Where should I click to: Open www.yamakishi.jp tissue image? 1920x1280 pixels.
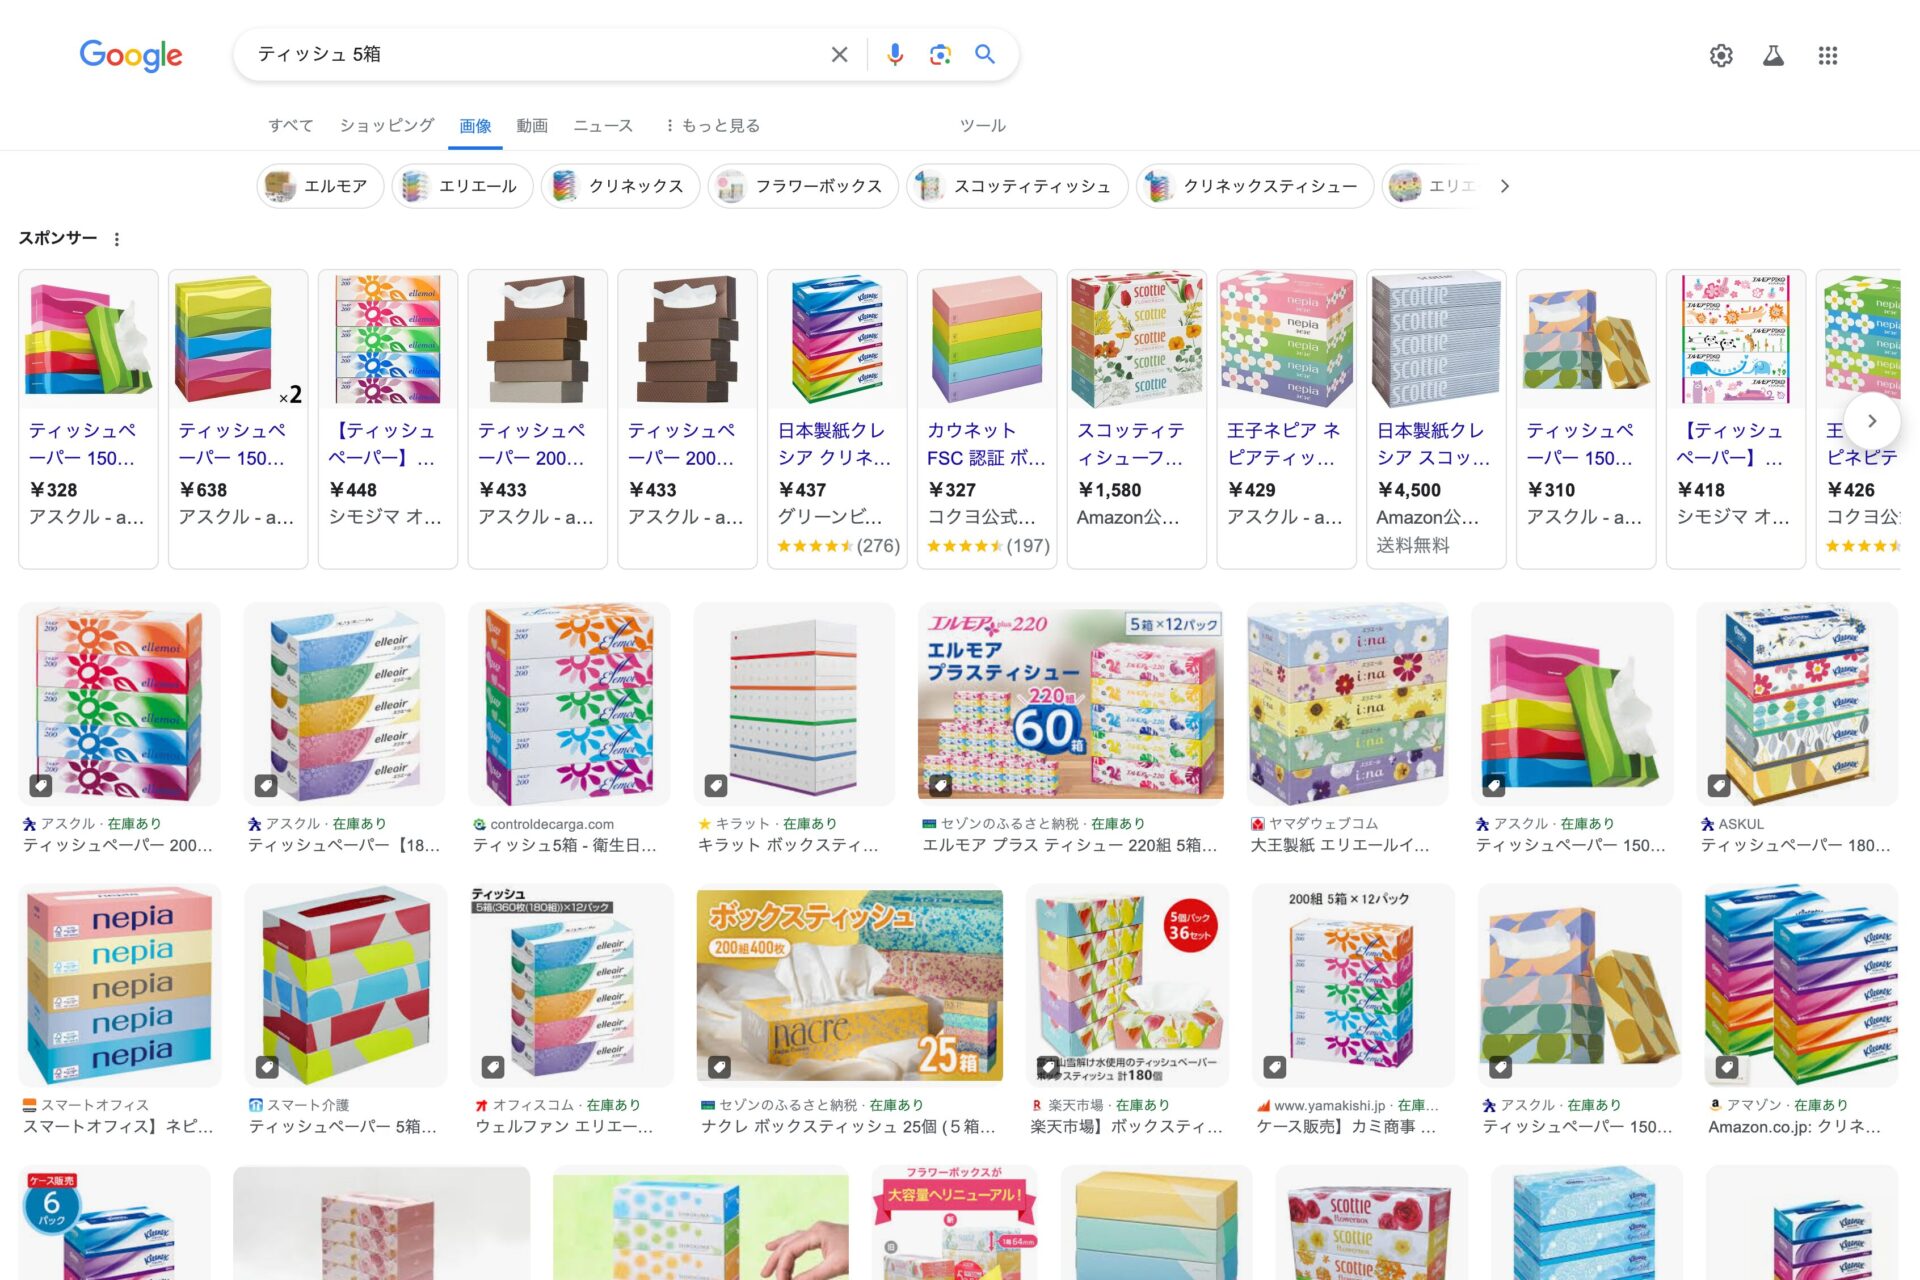(1354, 985)
